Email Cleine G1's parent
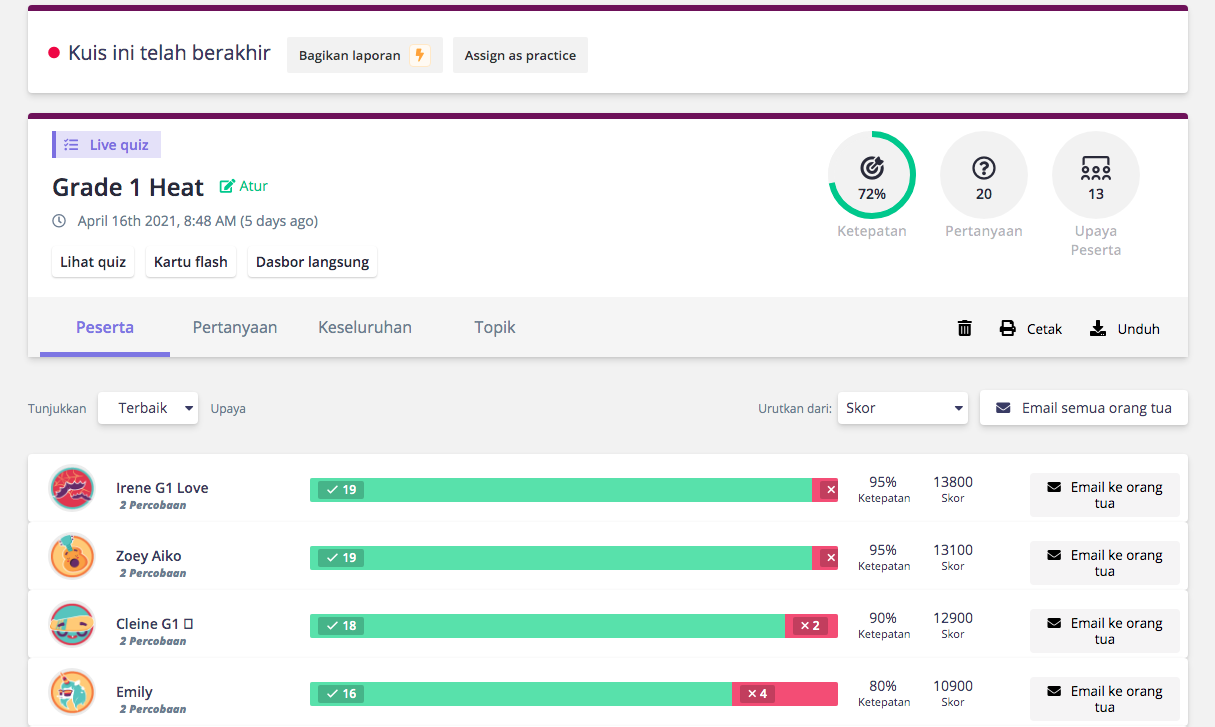The image size is (1215, 727). [1105, 631]
